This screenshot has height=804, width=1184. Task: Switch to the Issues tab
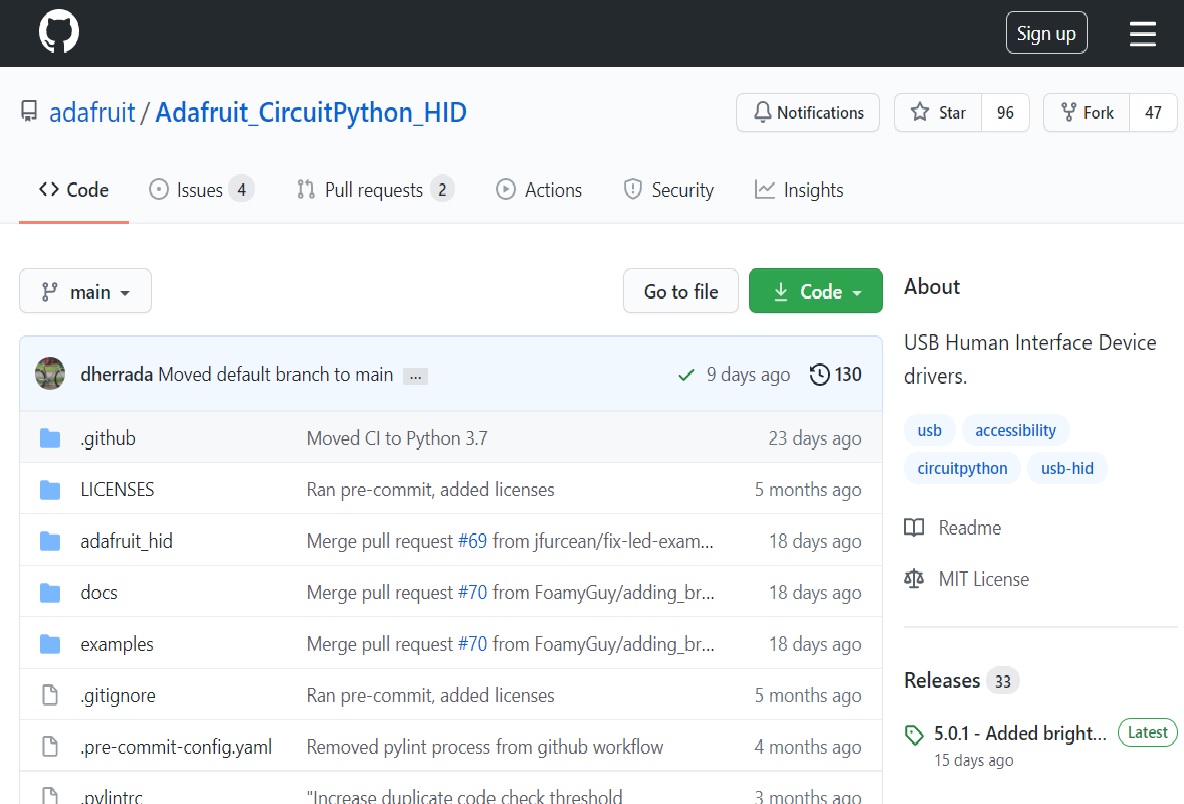click(x=201, y=190)
